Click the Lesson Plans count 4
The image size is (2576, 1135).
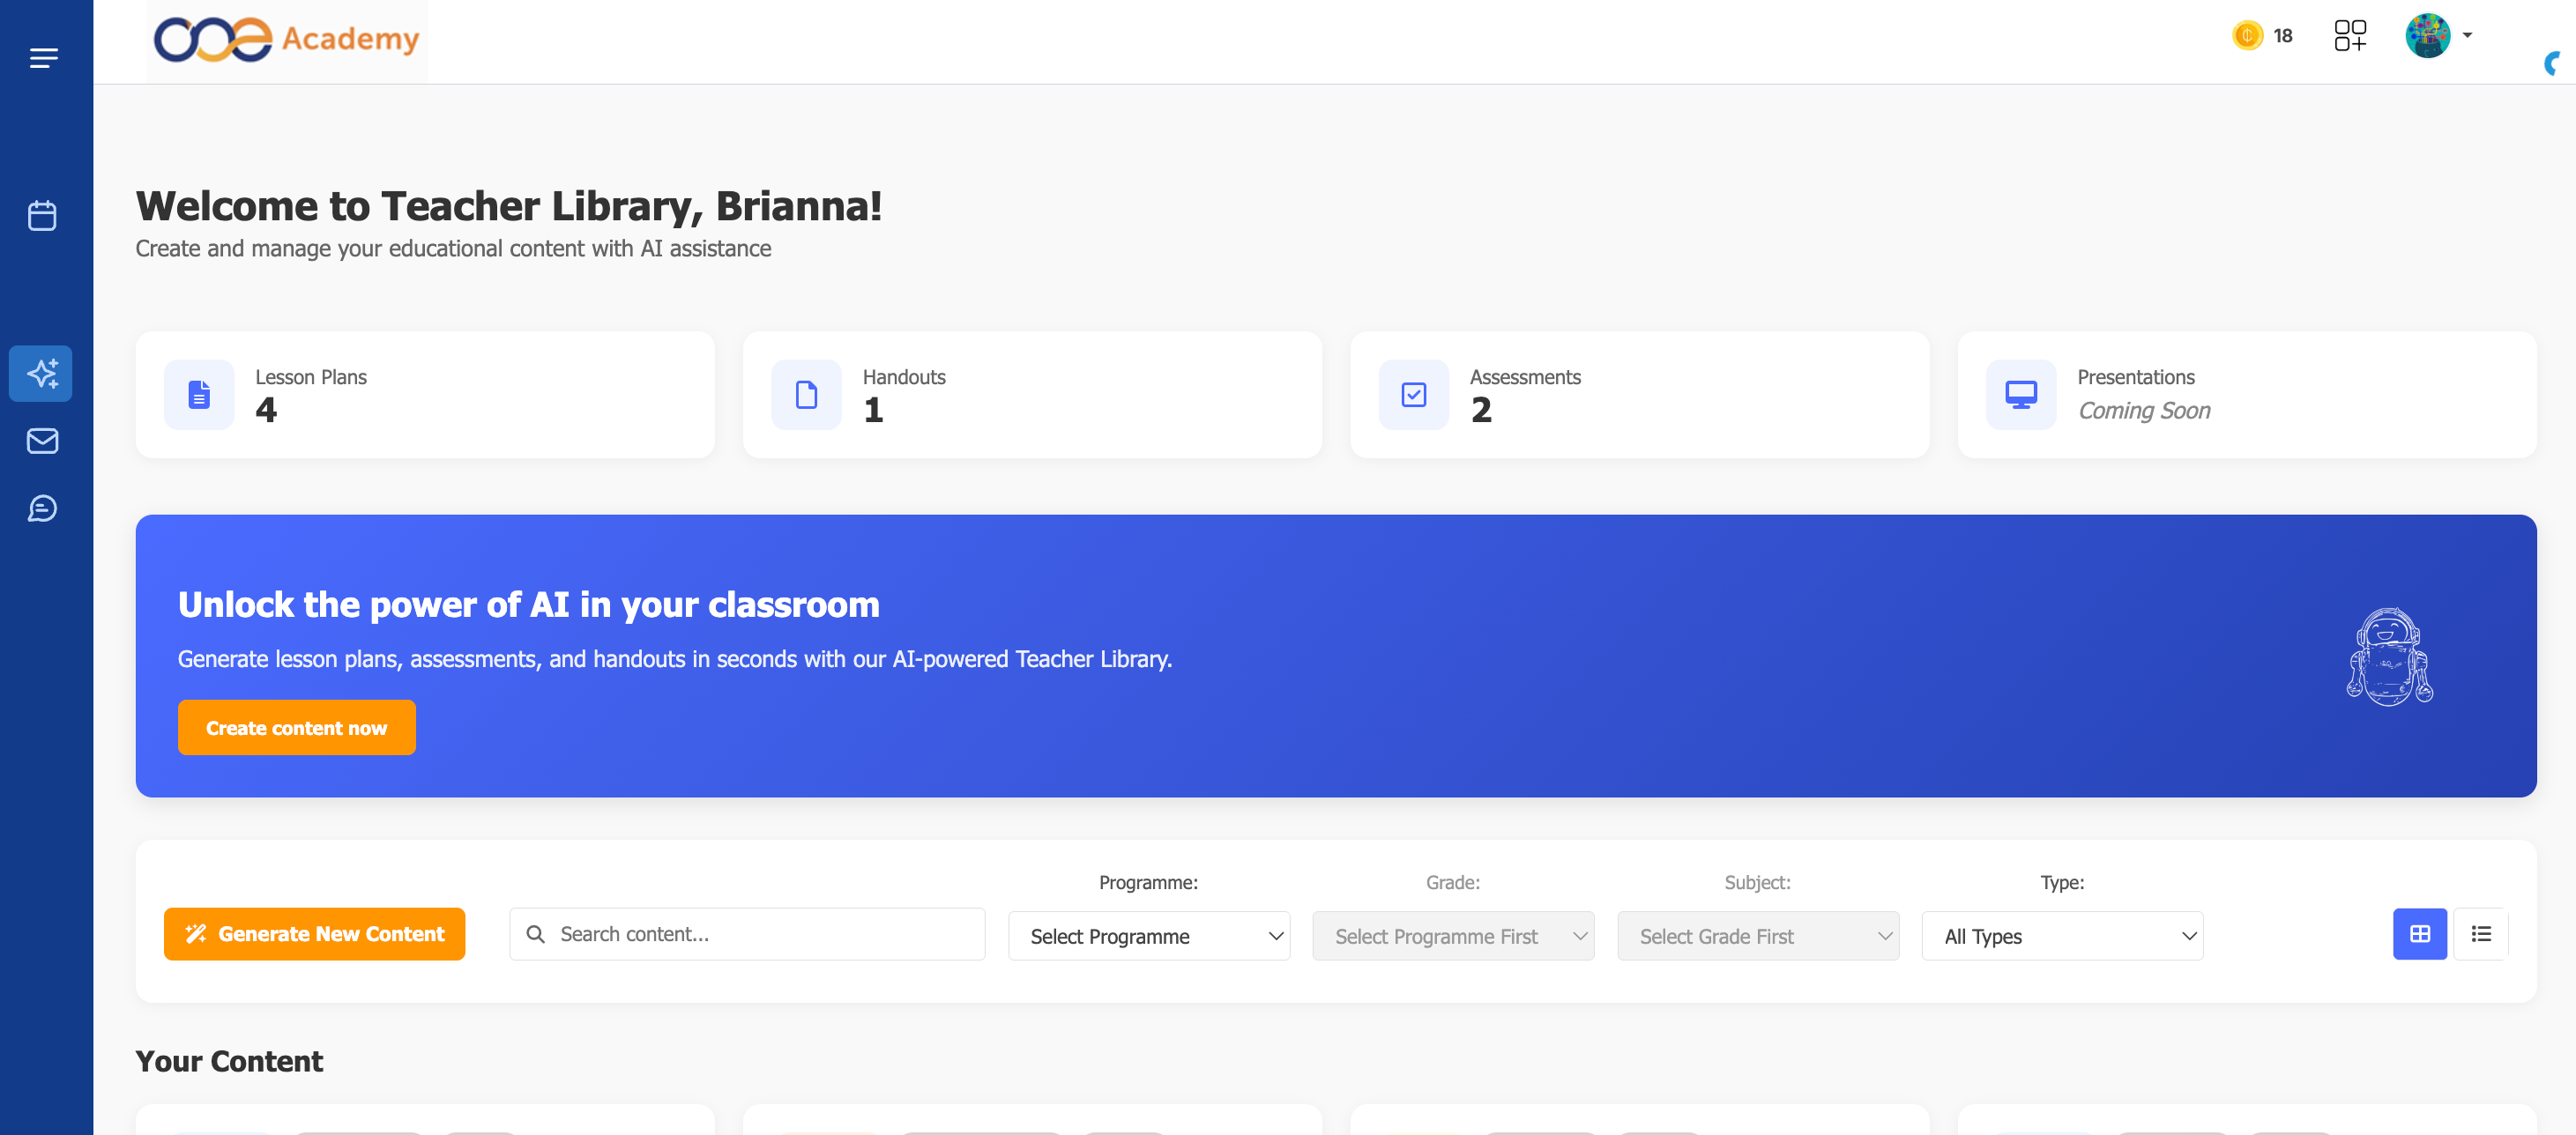266,410
